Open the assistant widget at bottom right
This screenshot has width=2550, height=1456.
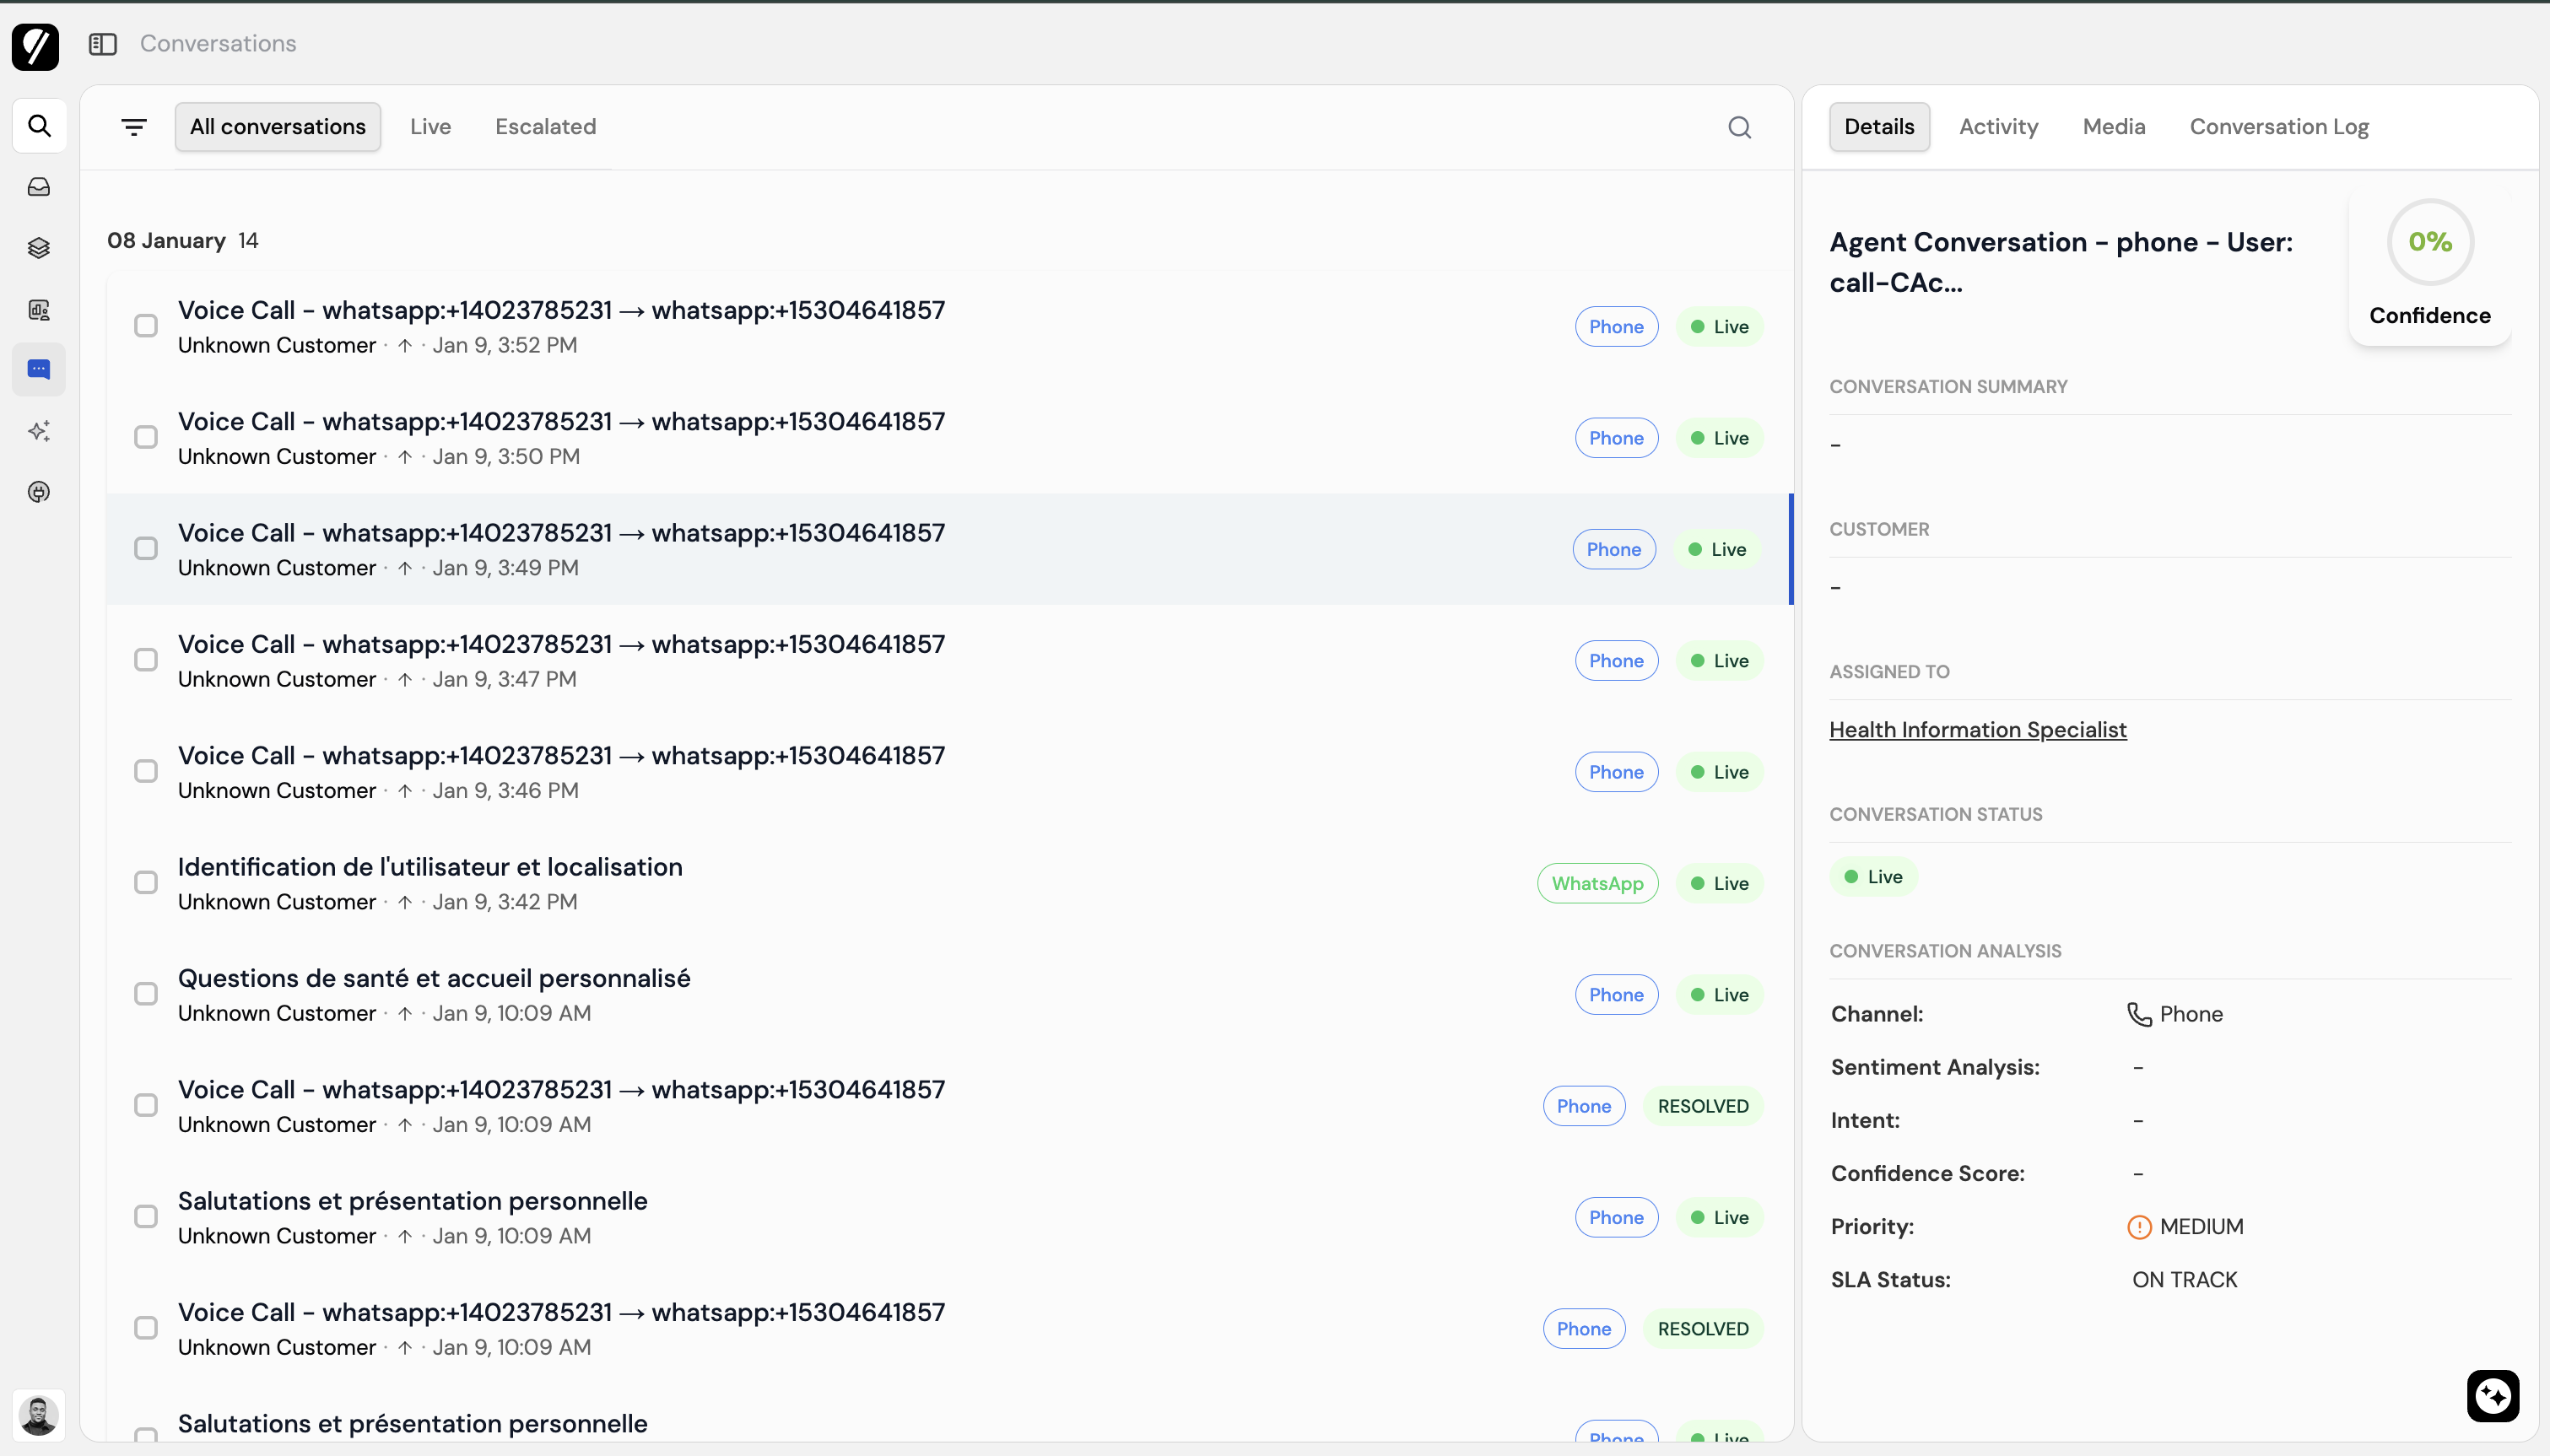[2492, 1395]
